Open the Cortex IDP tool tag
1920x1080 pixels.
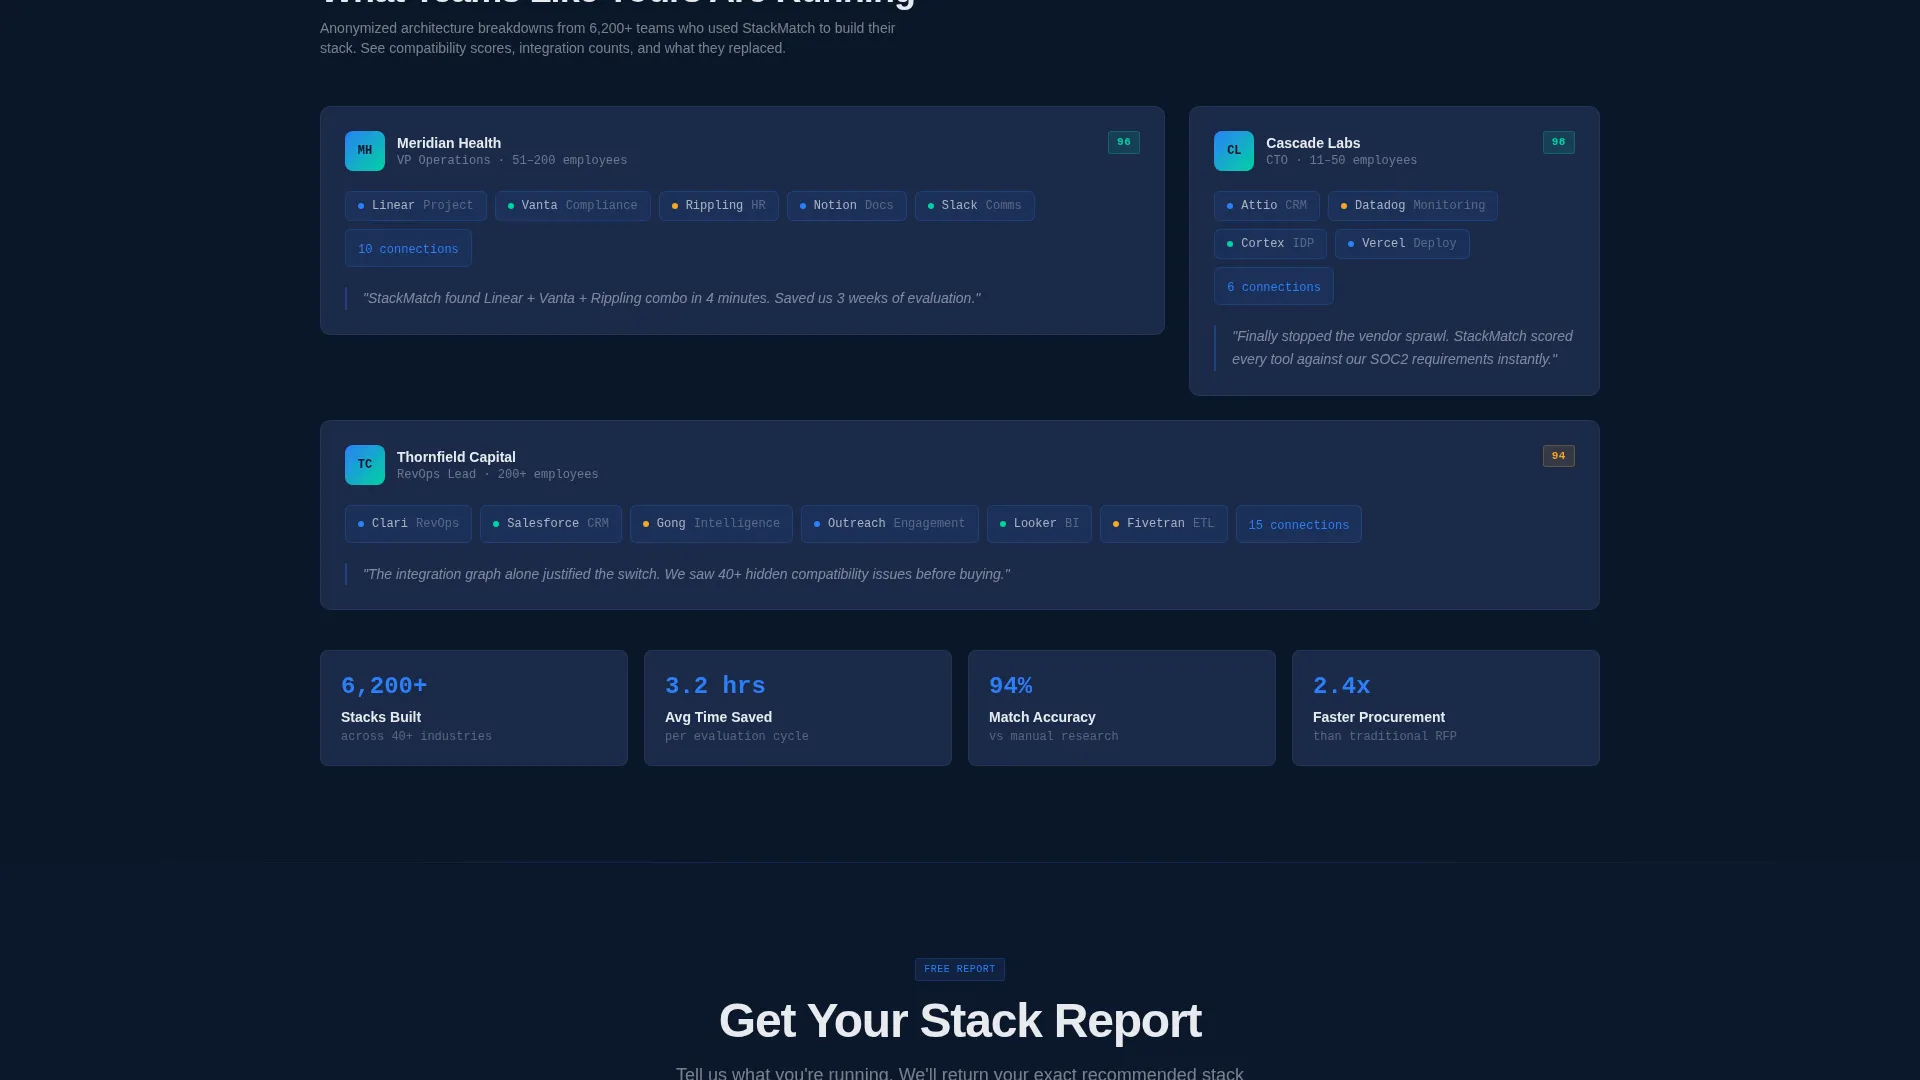pos(1270,244)
